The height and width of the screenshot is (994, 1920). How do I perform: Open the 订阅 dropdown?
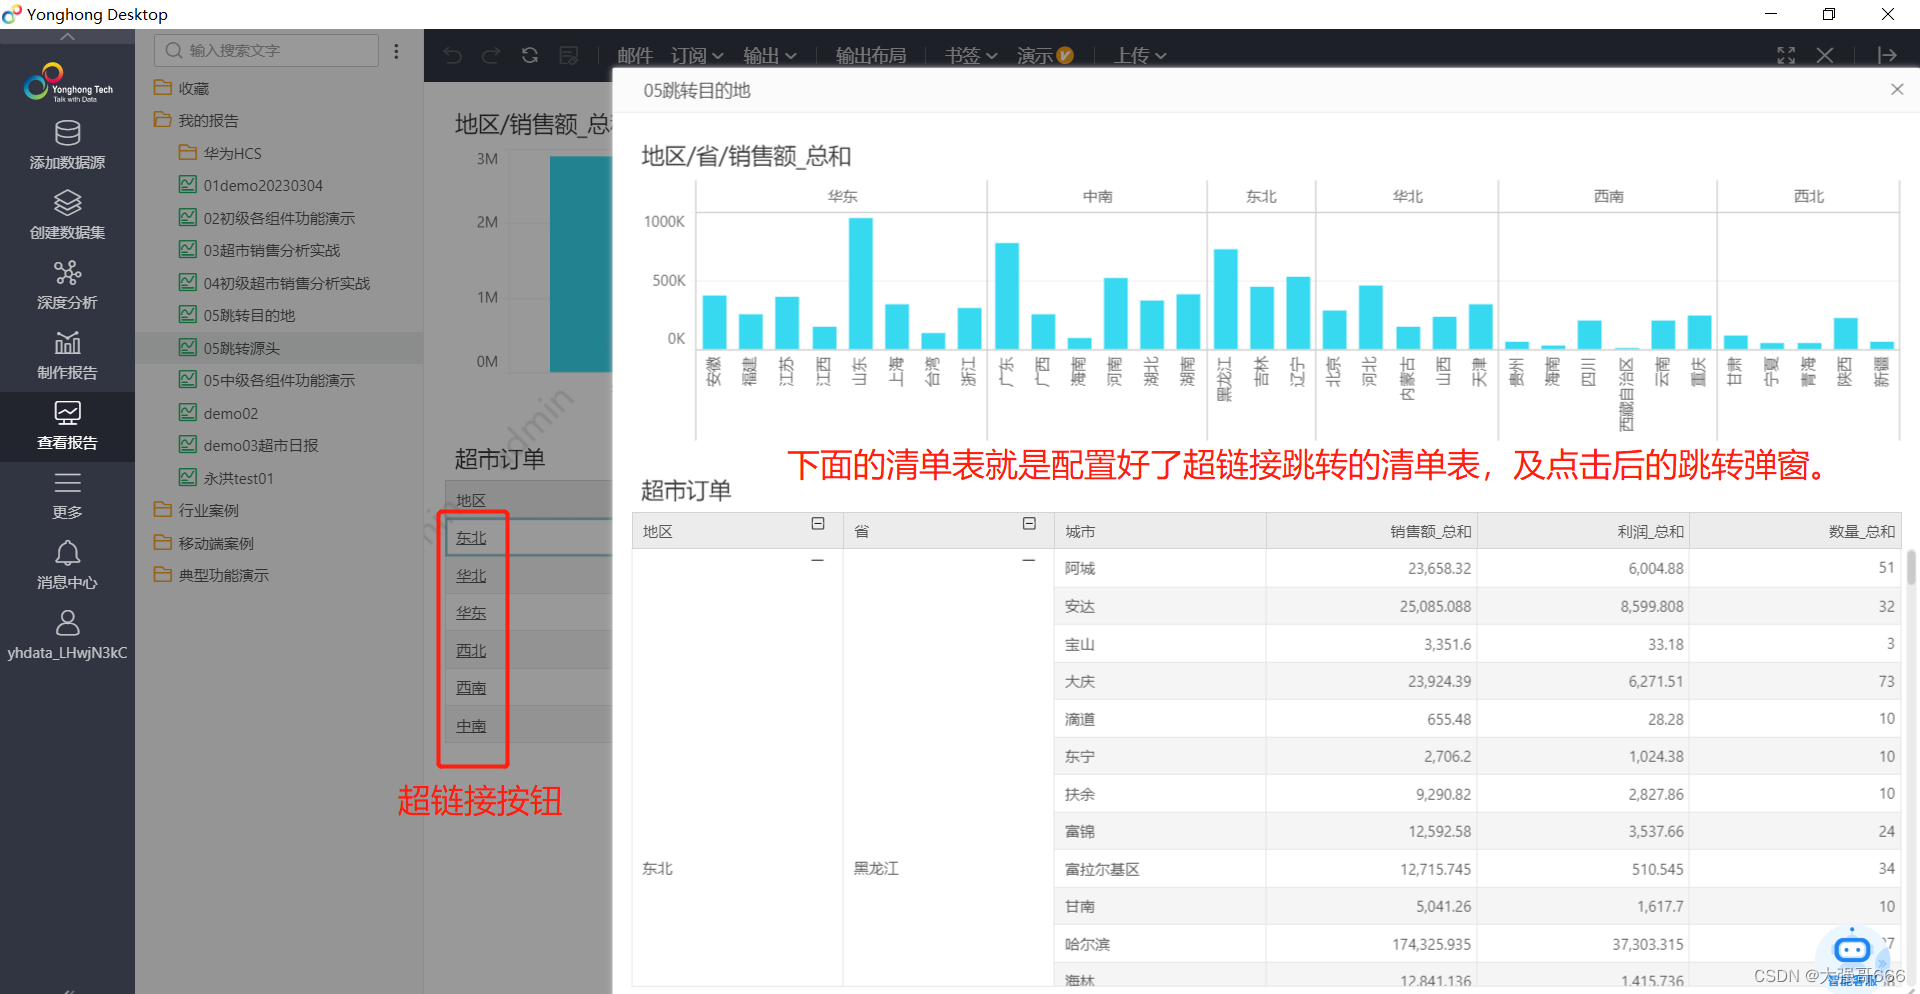pos(697,55)
